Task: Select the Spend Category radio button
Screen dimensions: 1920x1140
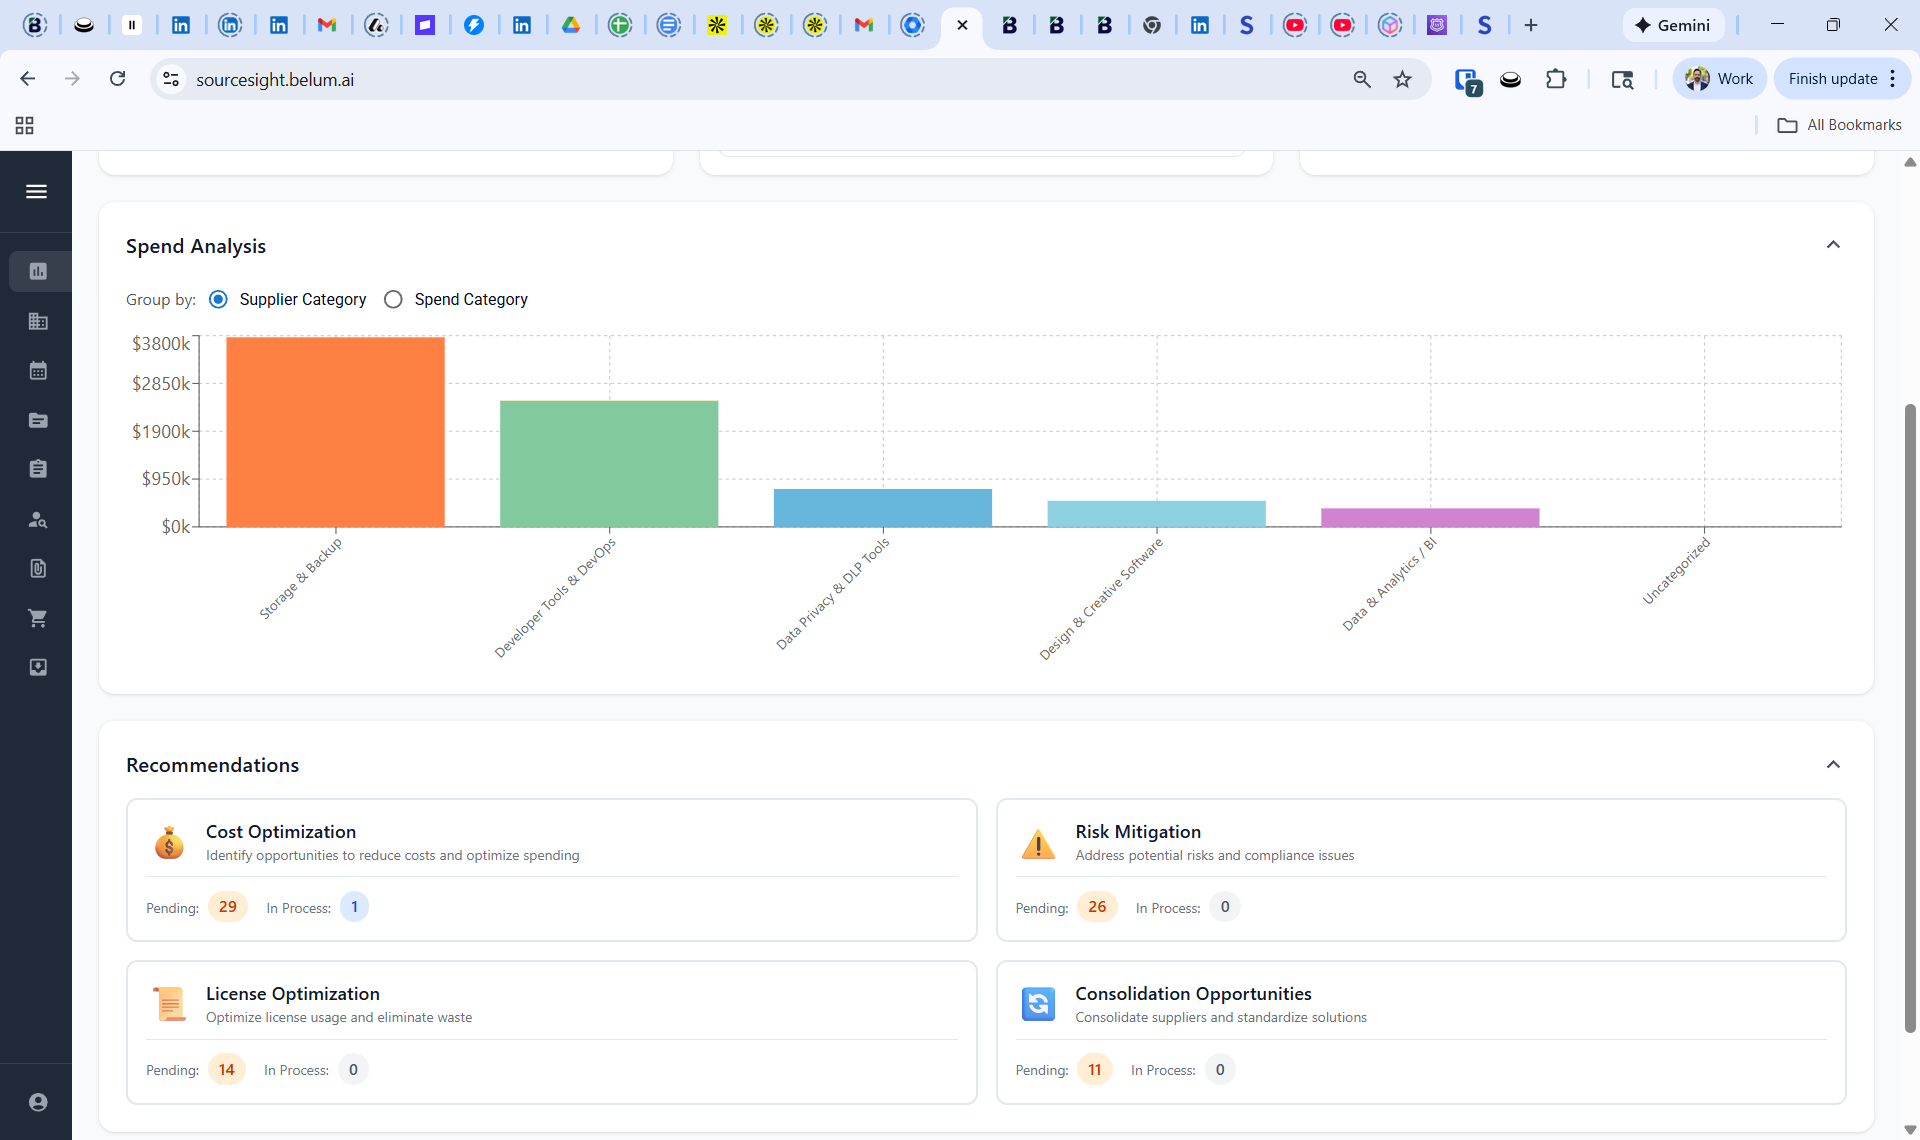Action: tap(393, 299)
